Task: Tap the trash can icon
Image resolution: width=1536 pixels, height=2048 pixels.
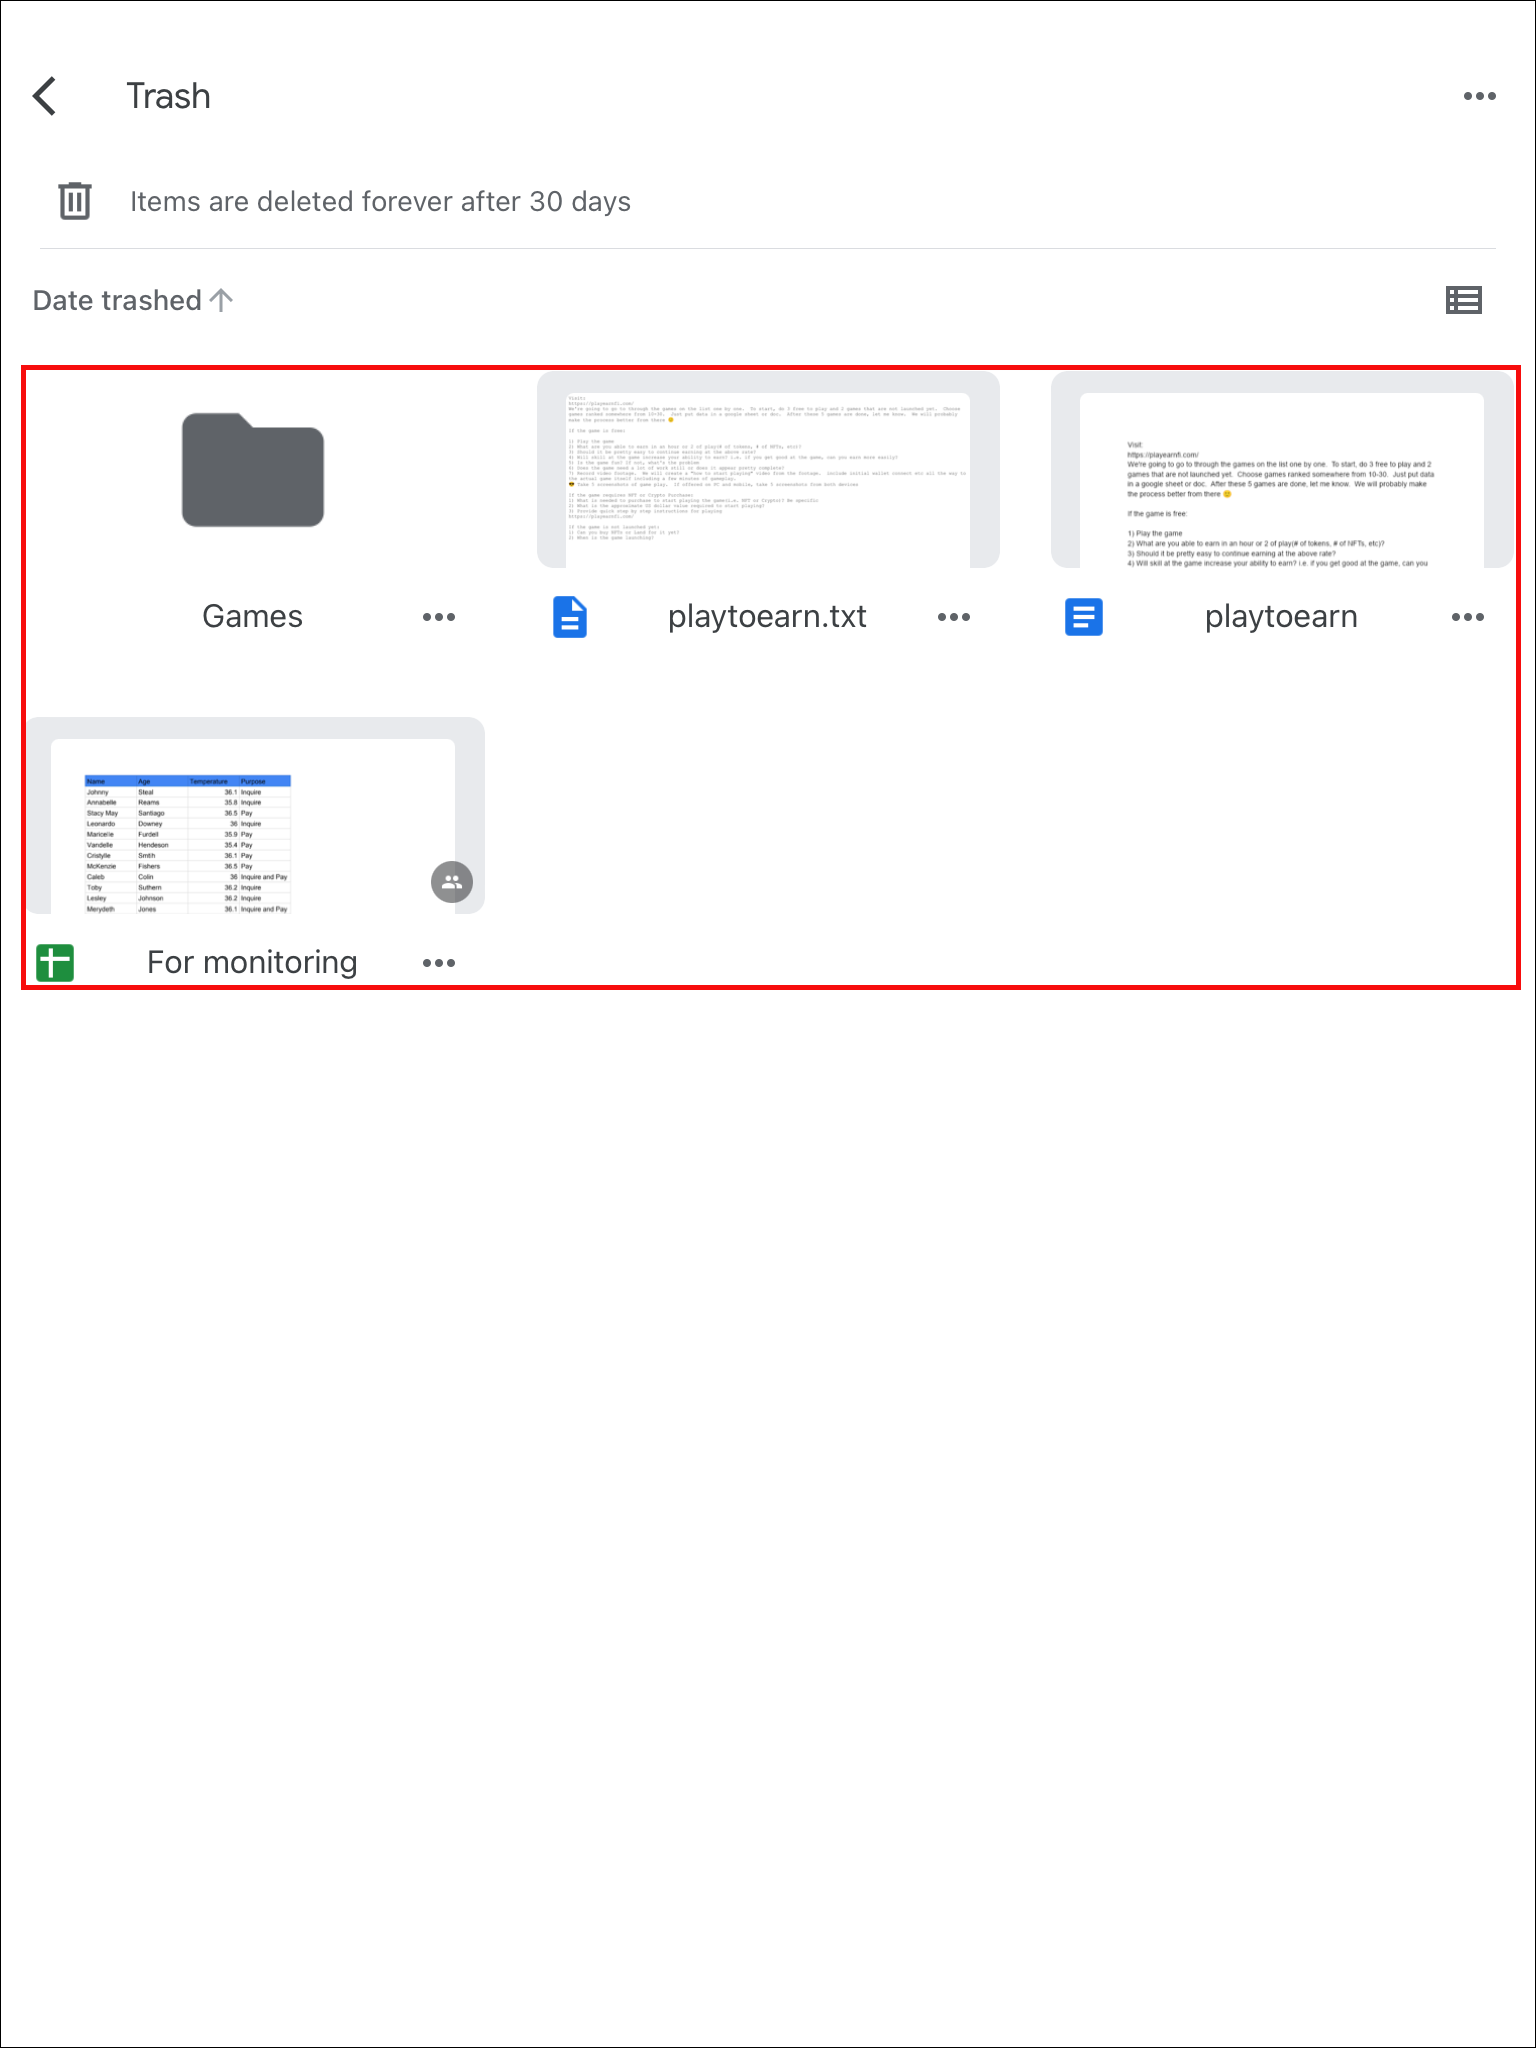Action: (x=75, y=201)
